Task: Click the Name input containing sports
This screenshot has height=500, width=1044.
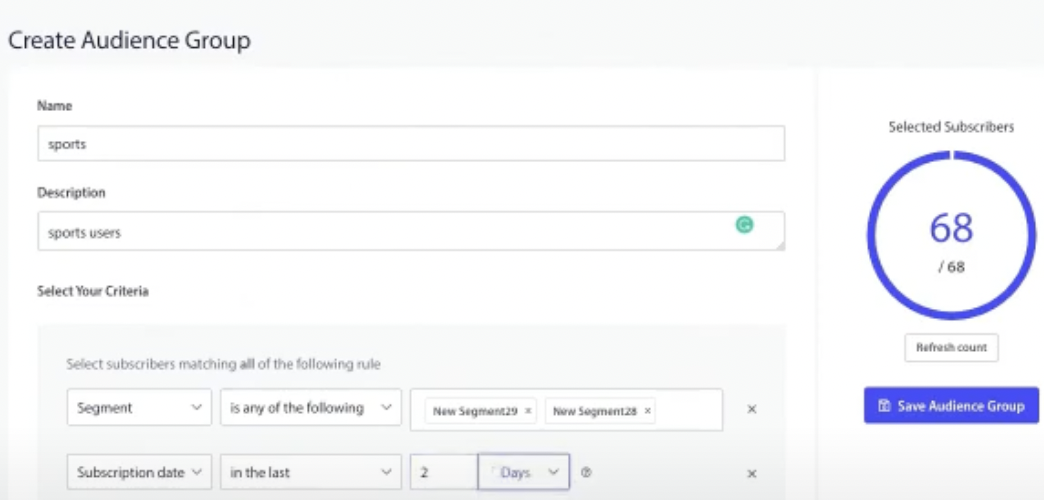Action: pos(411,143)
